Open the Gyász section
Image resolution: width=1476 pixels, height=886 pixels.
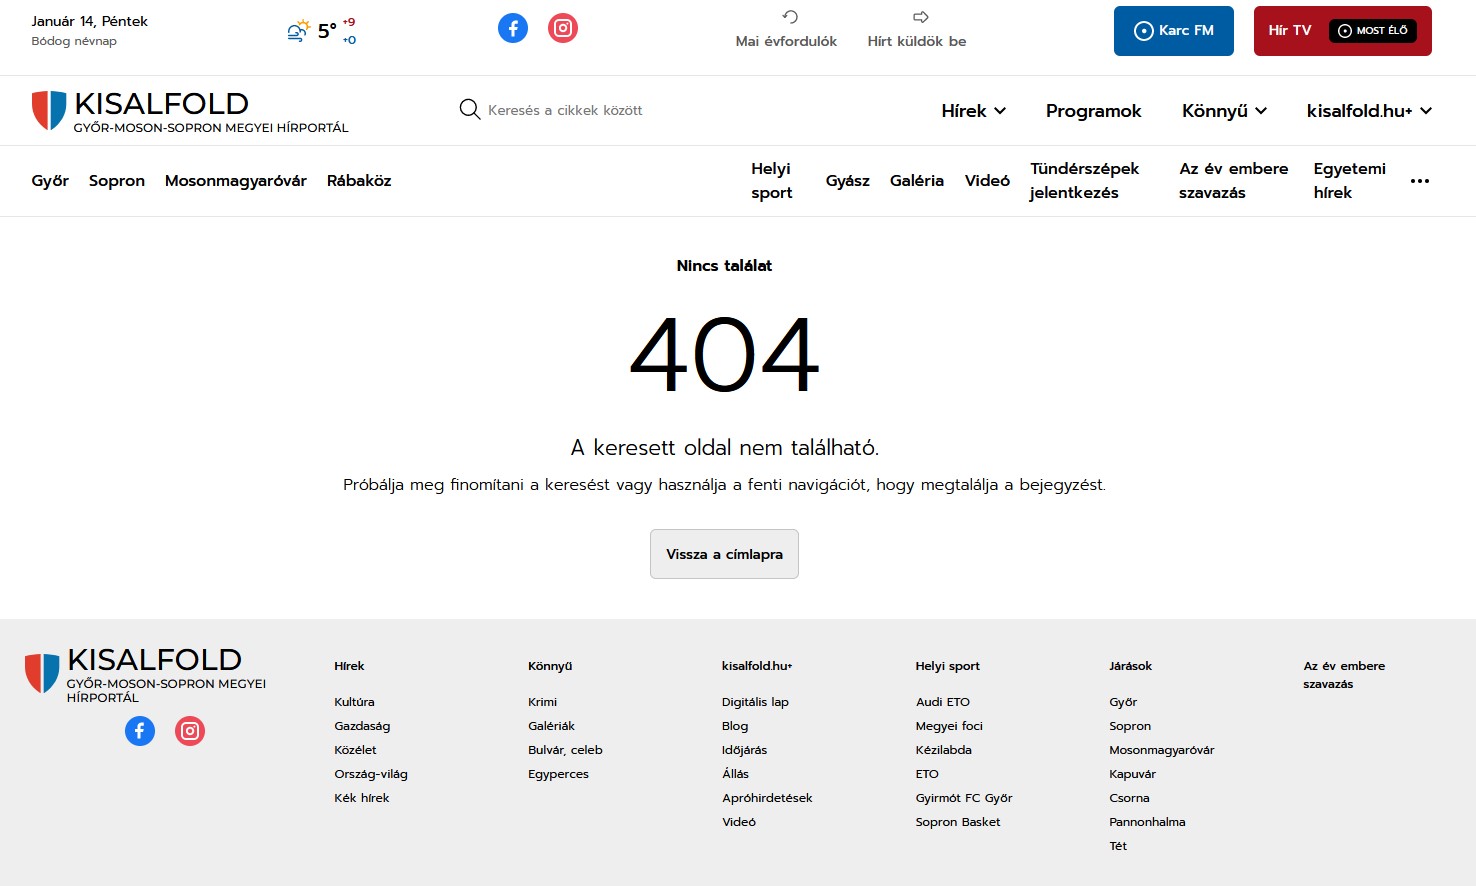[847, 181]
